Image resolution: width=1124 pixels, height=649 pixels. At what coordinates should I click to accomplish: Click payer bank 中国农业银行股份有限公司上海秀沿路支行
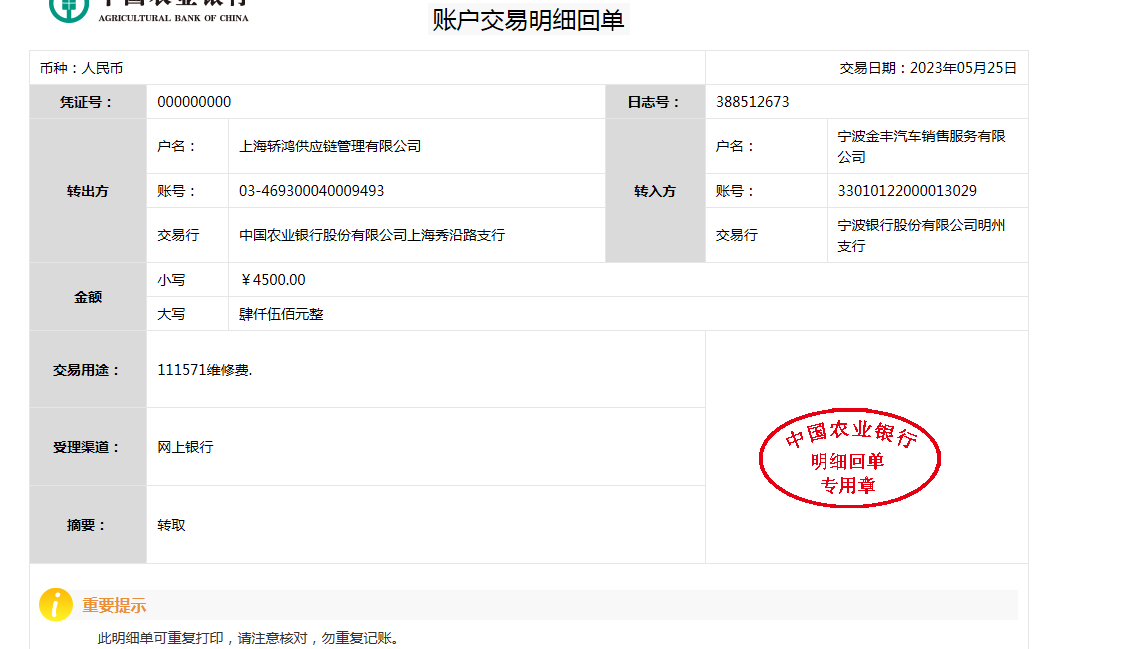tap(372, 235)
